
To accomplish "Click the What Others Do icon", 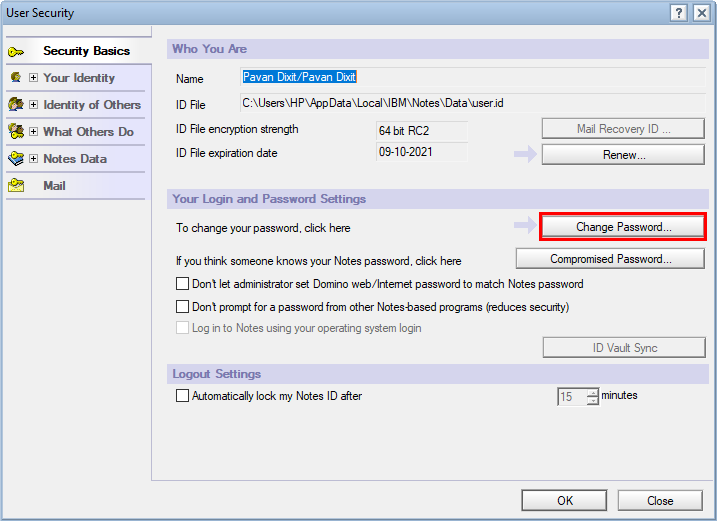I will tap(15, 131).
